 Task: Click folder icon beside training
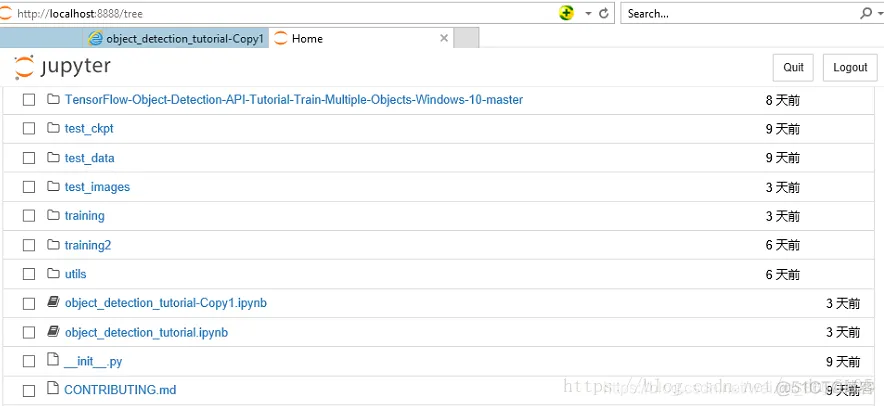tap(53, 215)
